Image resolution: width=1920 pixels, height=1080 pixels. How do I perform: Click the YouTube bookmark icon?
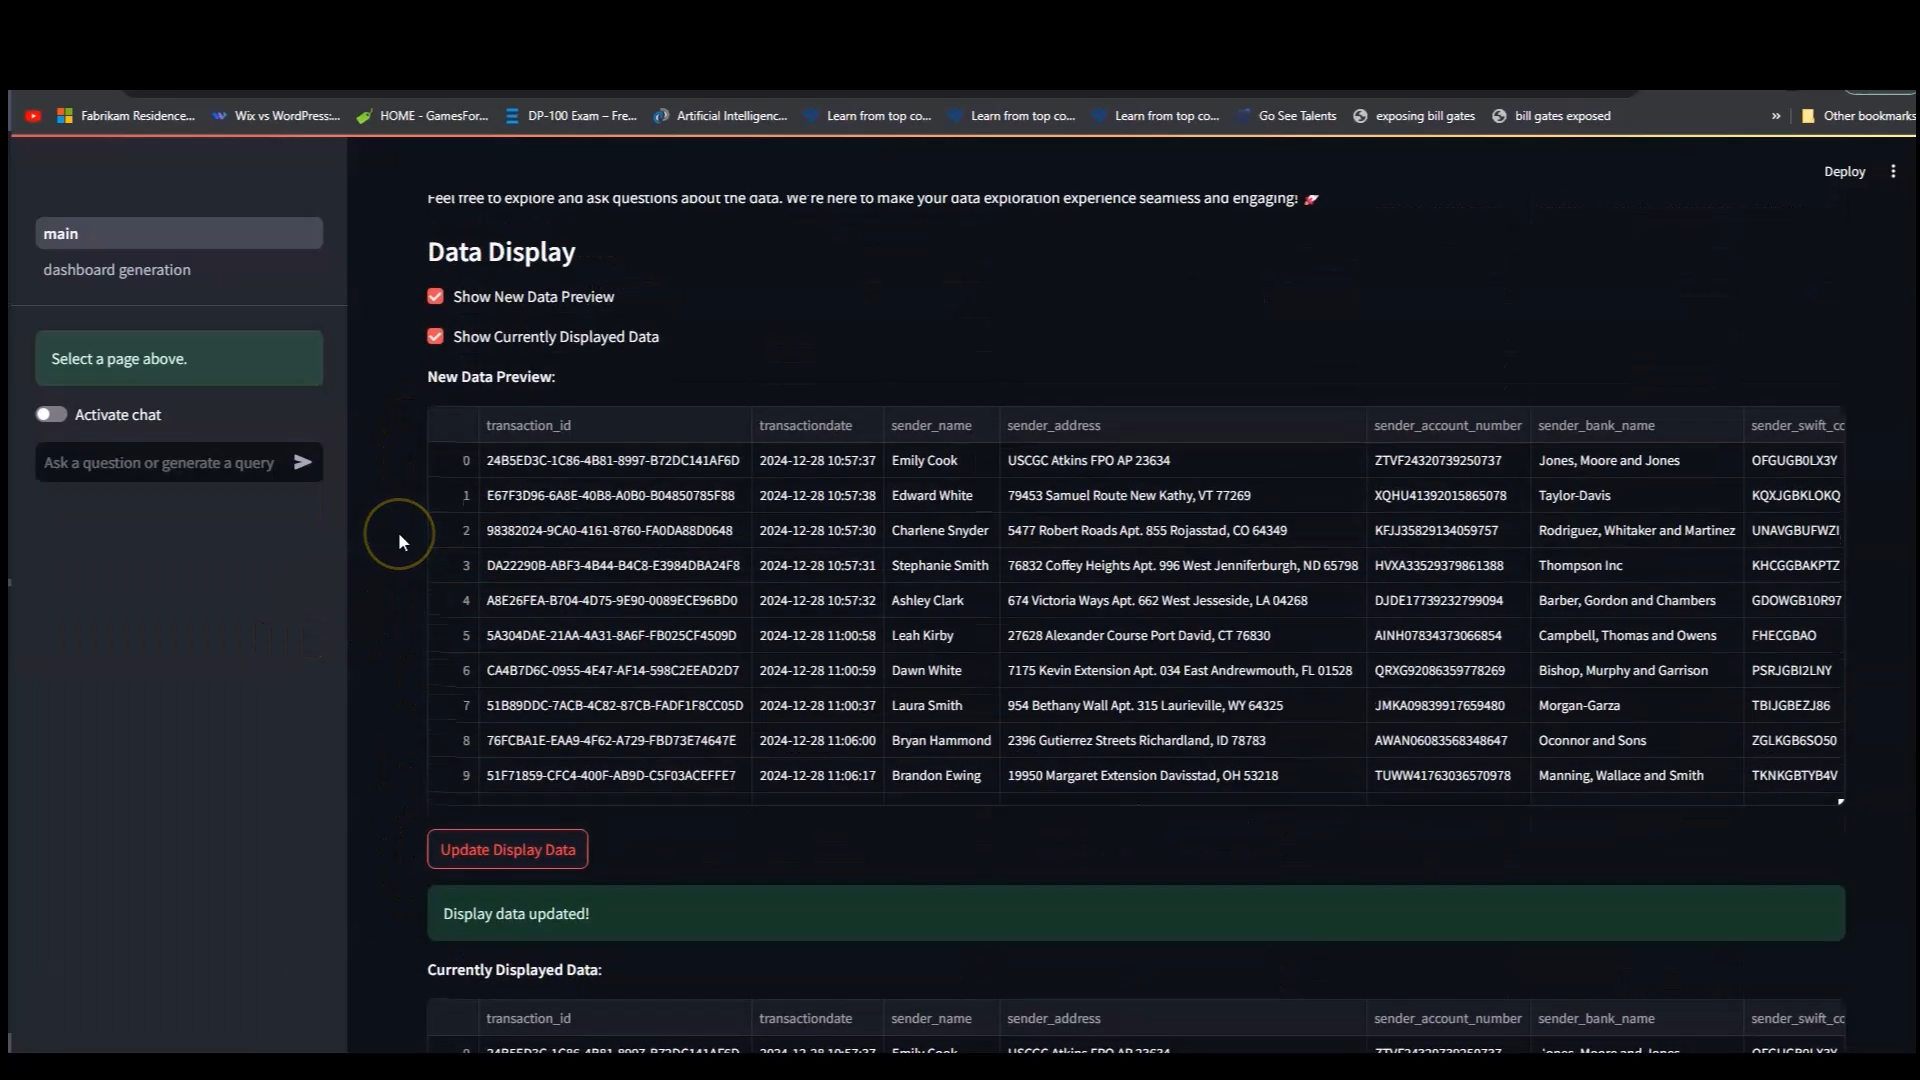33,116
